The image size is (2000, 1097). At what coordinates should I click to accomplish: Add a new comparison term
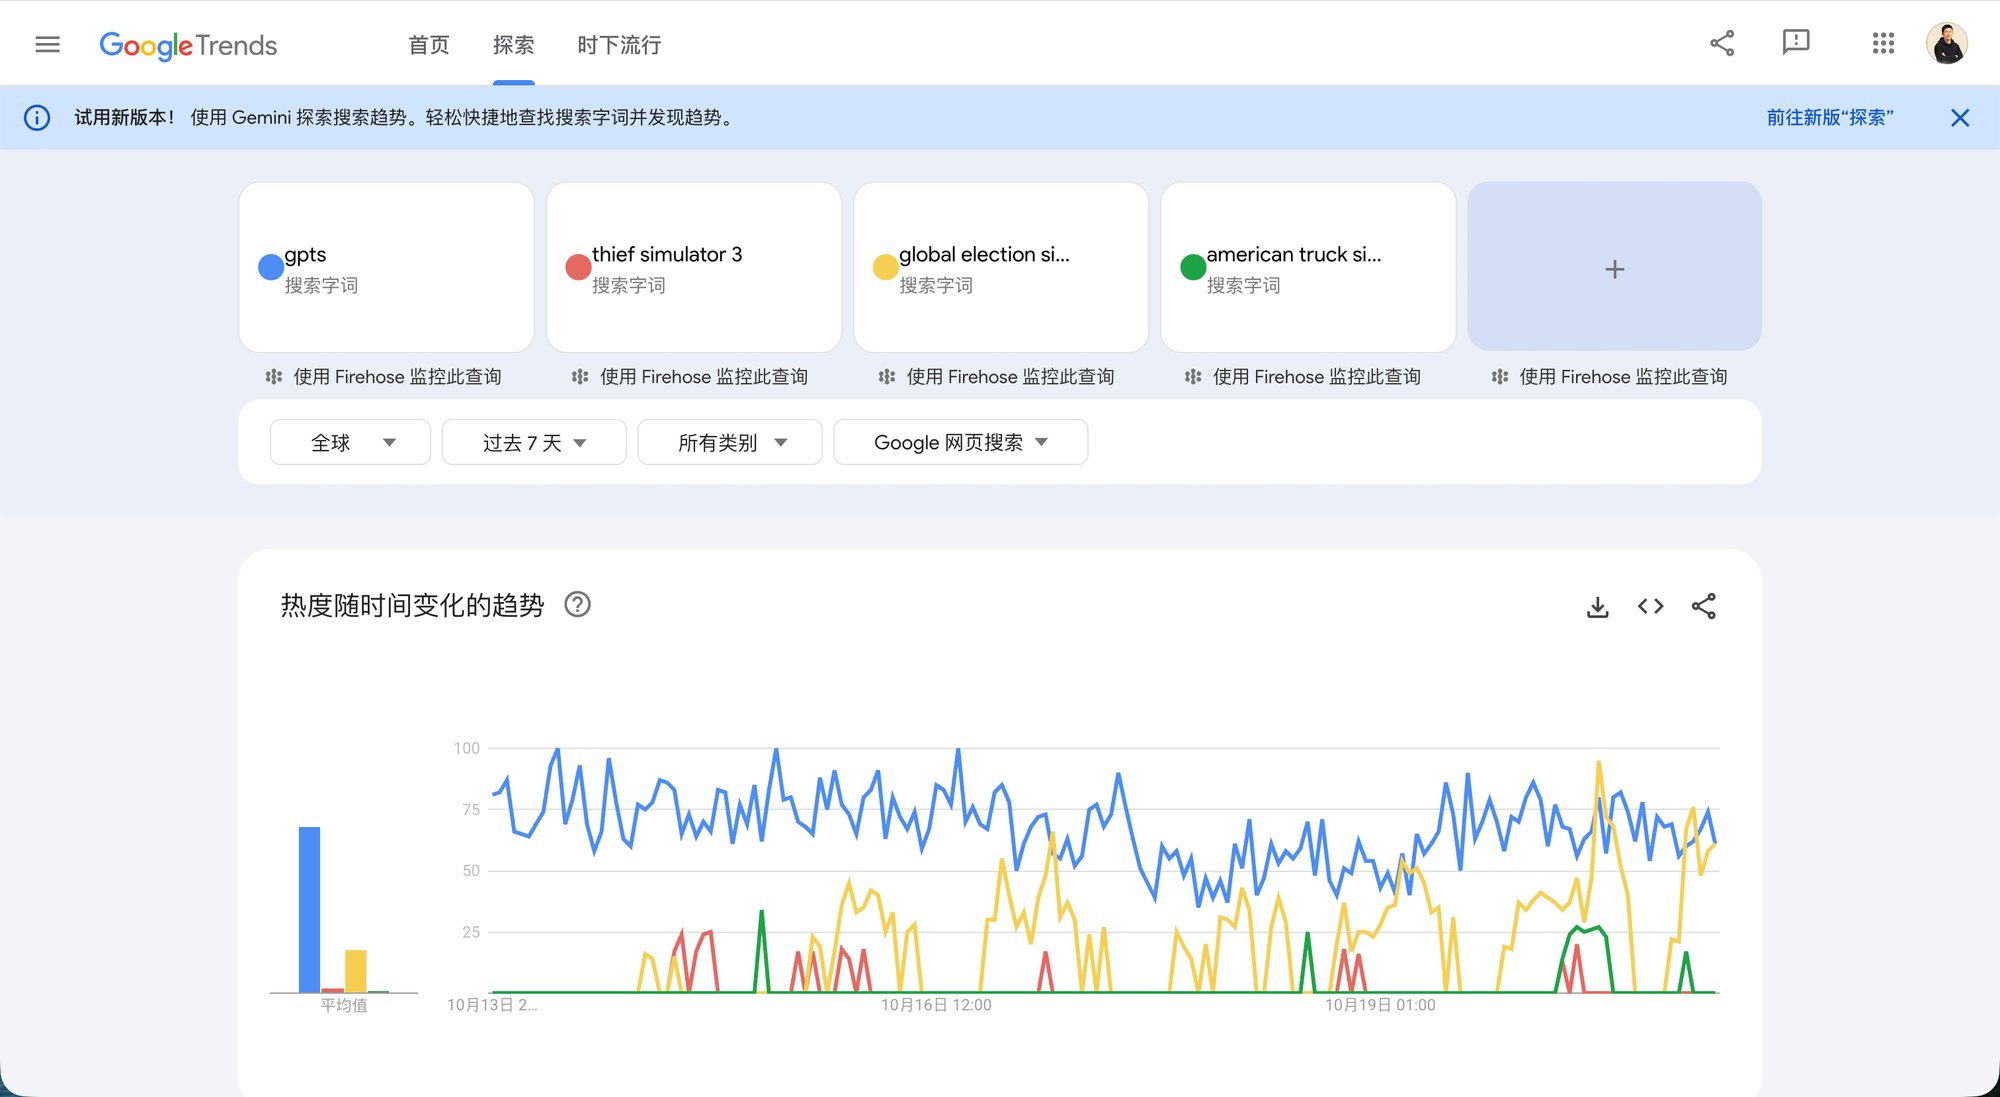(x=1614, y=267)
